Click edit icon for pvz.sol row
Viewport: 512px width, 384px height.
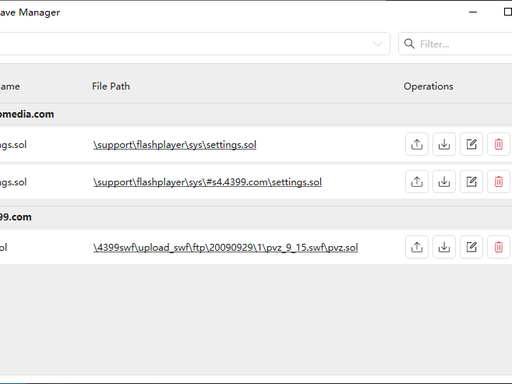click(471, 247)
